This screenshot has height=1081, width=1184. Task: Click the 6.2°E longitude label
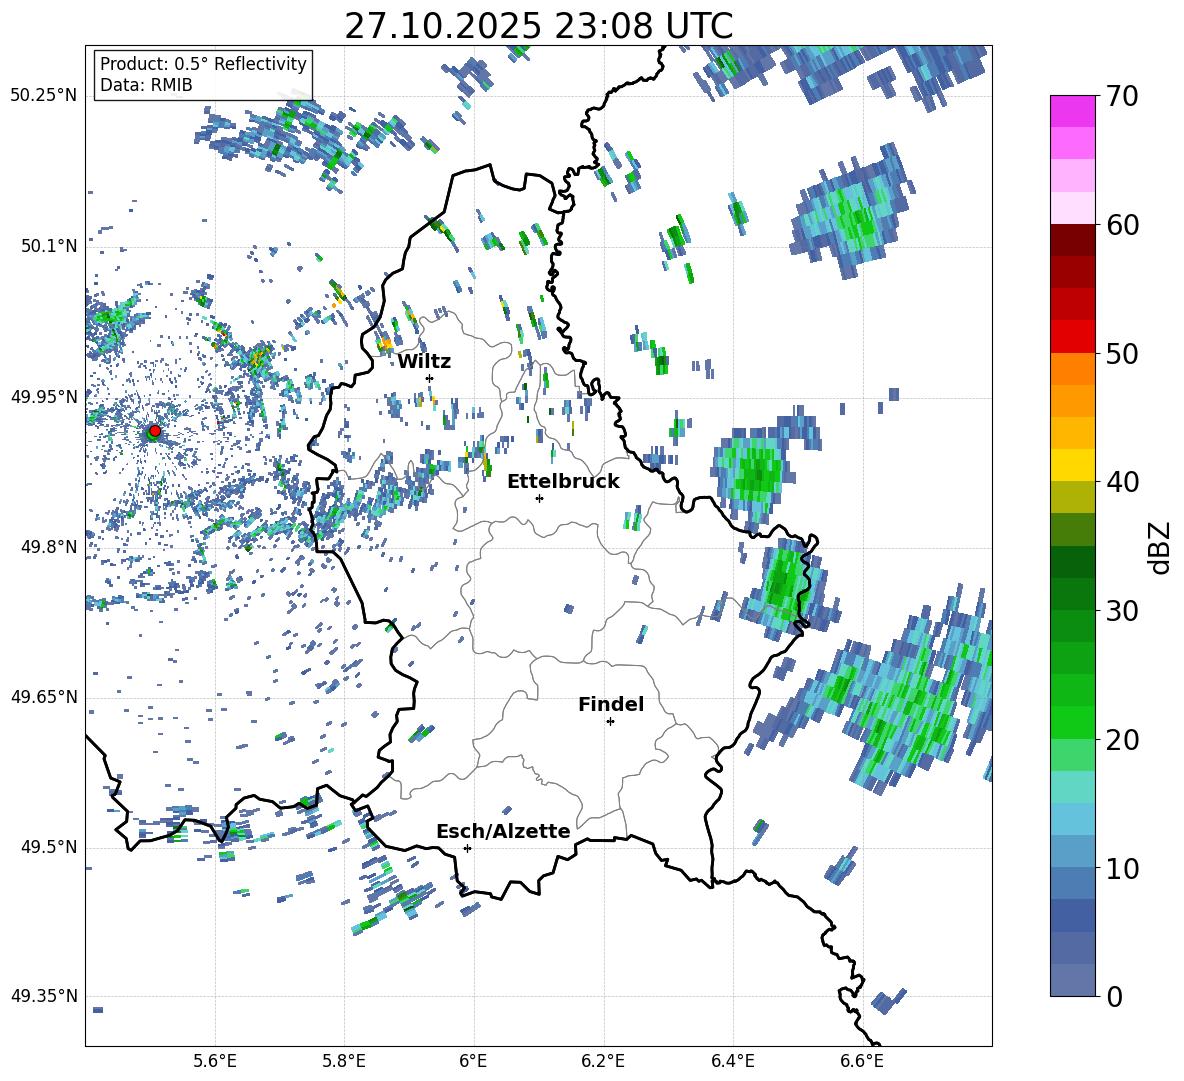coord(603,1062)
